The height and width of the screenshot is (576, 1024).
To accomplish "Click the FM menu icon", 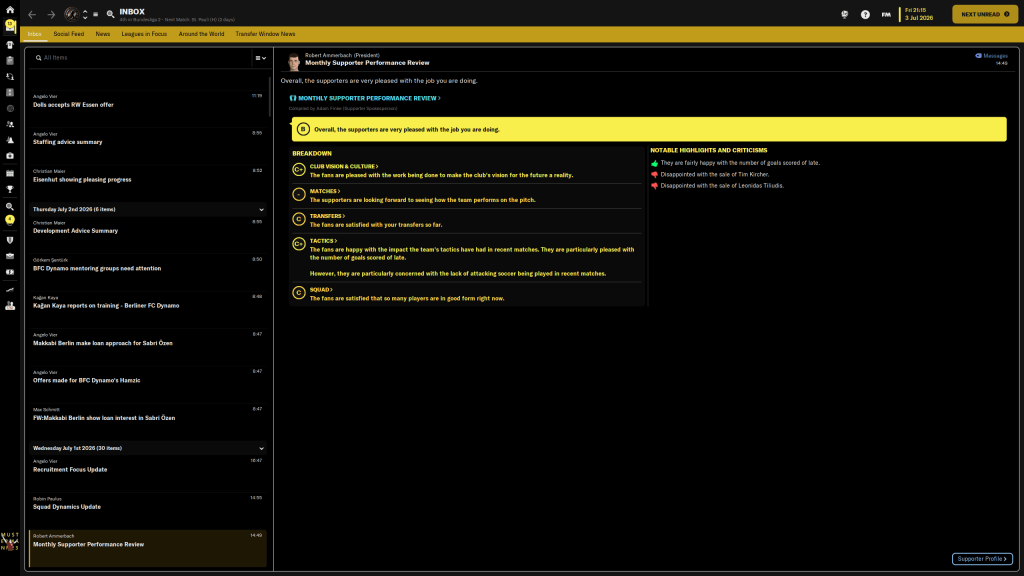I will (x=886, y=15).
